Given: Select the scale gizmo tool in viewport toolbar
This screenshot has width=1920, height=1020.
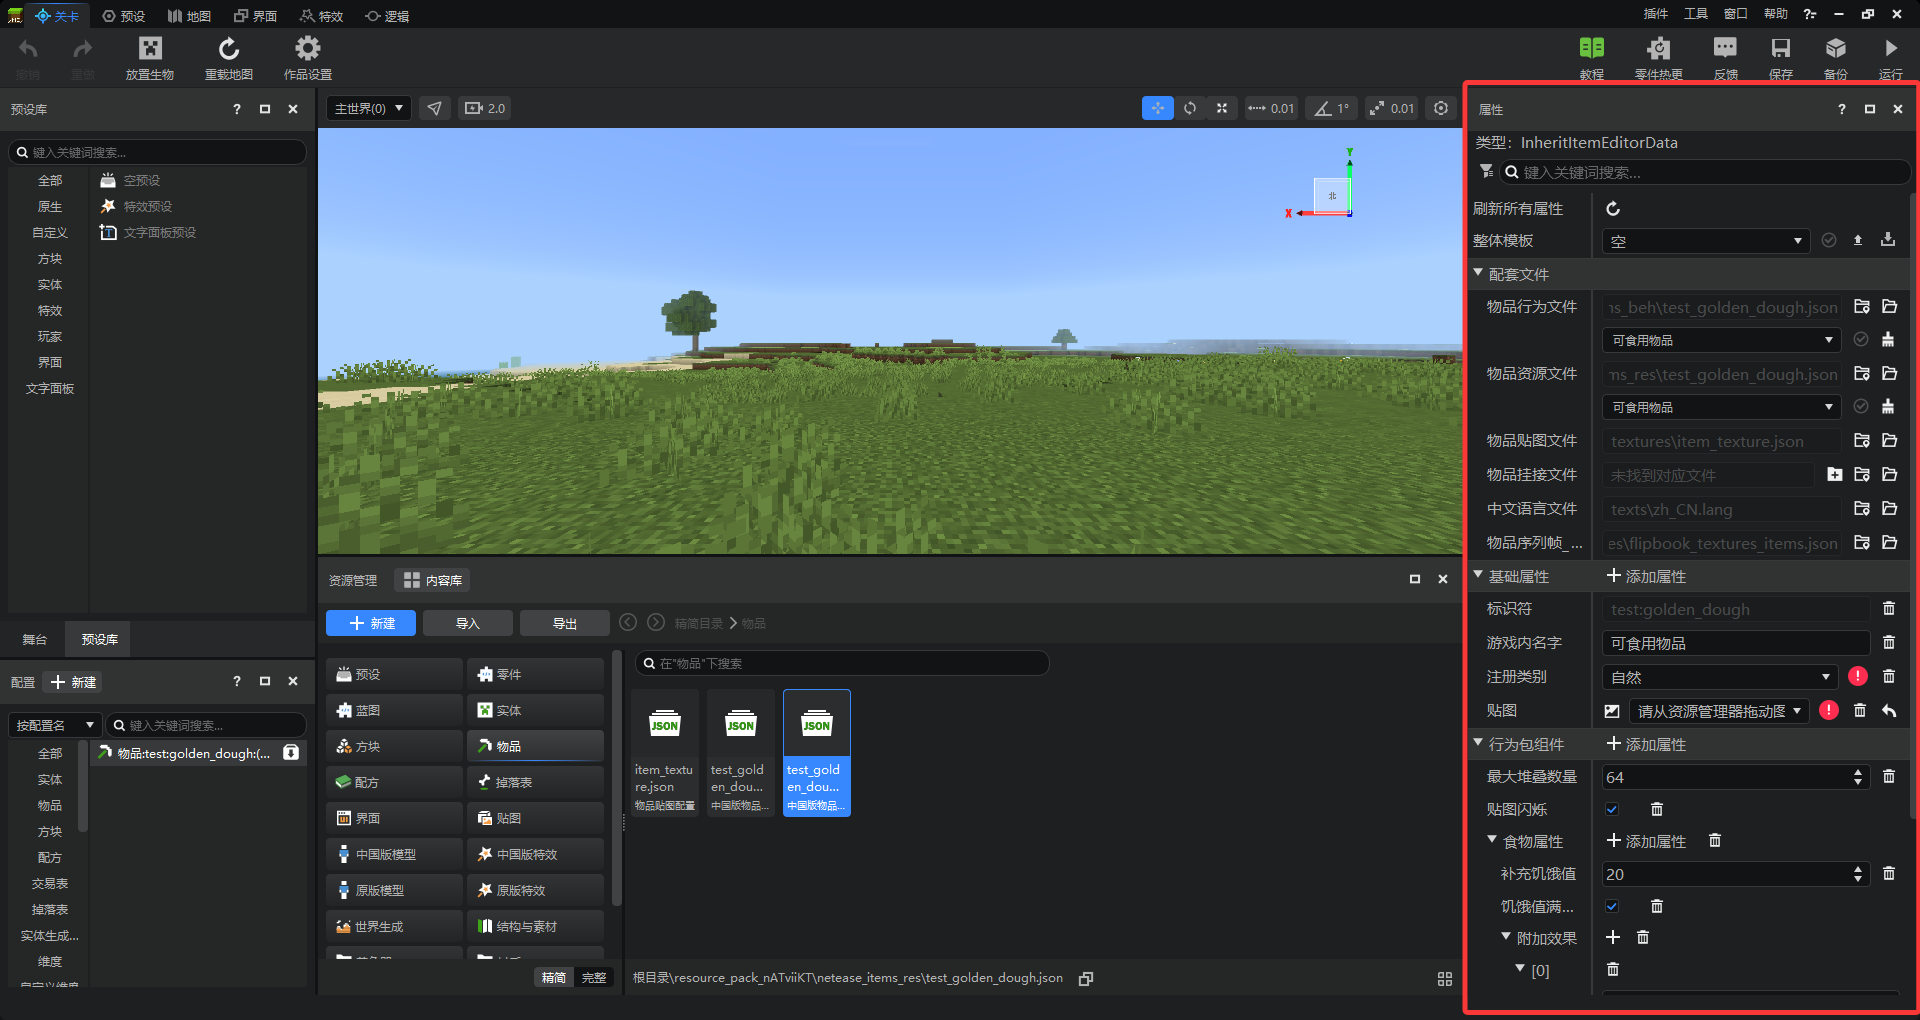Looking at the screenshot, I should coord(1222,108).
